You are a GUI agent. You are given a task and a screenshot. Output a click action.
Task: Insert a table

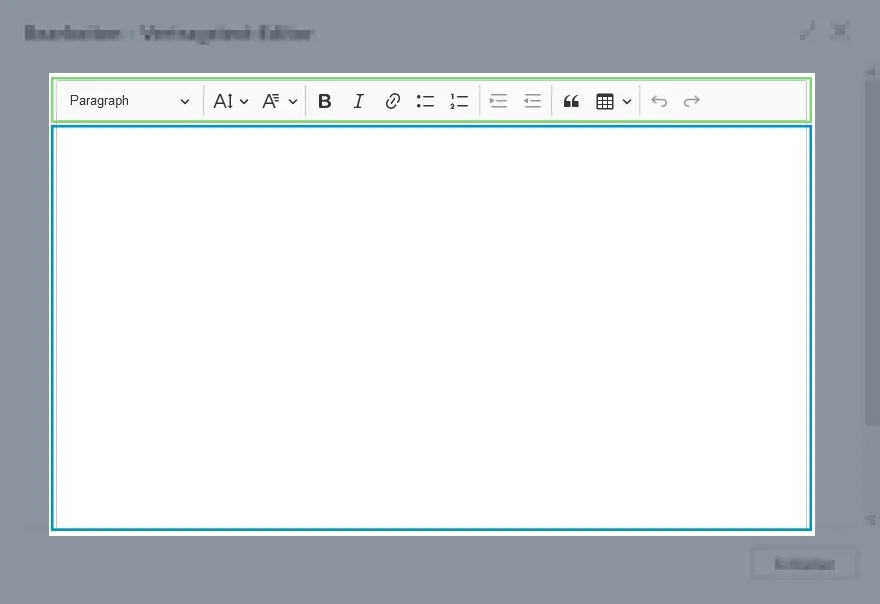pyautogui.click(x=605, y=100)
